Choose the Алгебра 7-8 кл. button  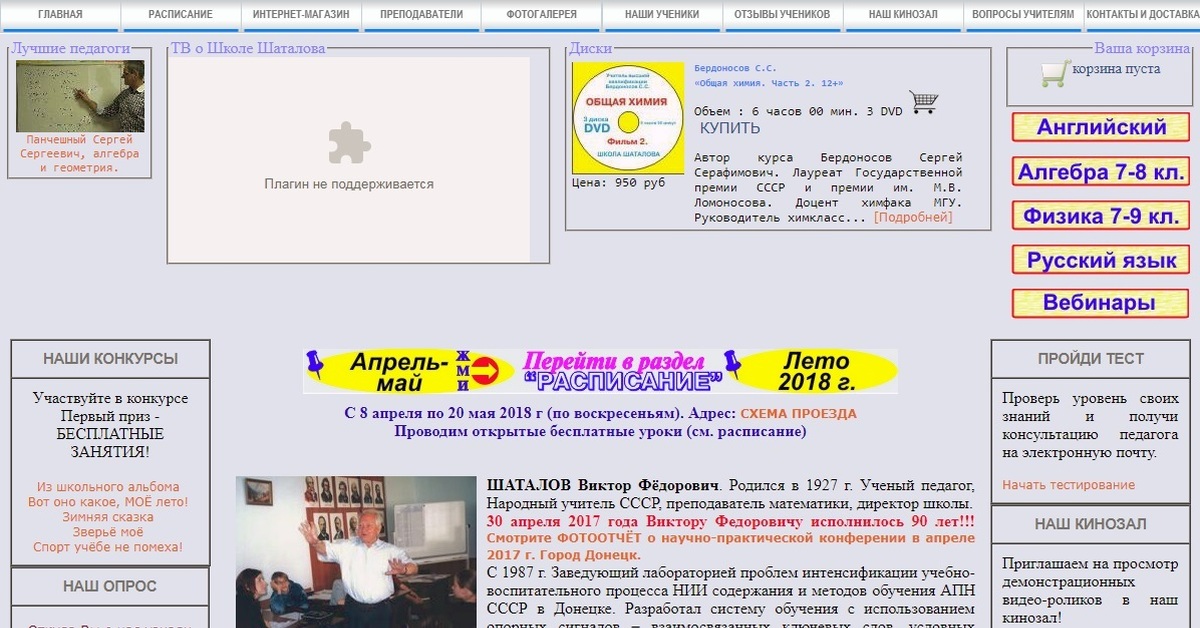pos(1101,172)
